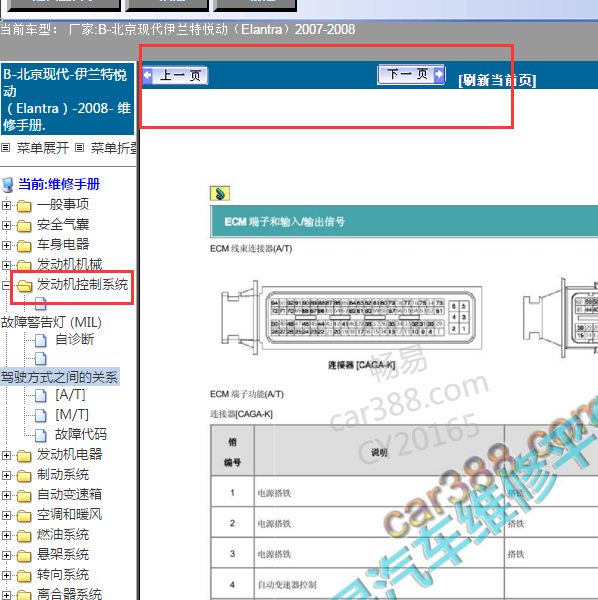Select the 发动机机械 tree label
Viewport: 598px width, 600px height.
tap(70, 264)
